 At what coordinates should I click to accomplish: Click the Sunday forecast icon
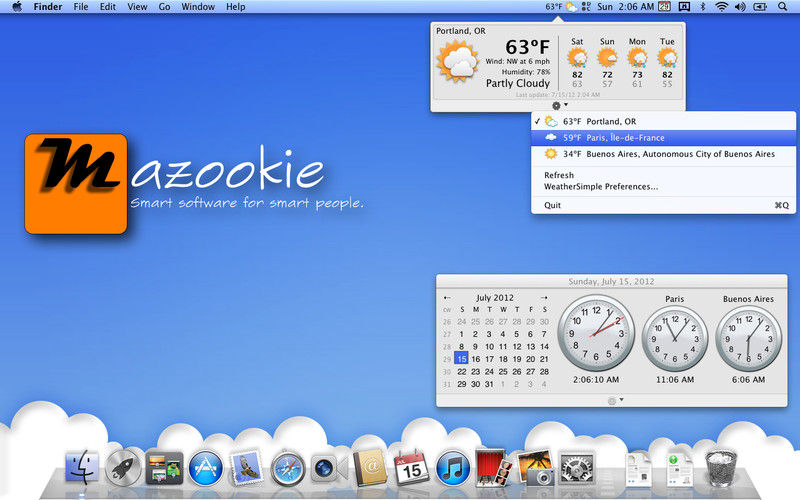607,58
